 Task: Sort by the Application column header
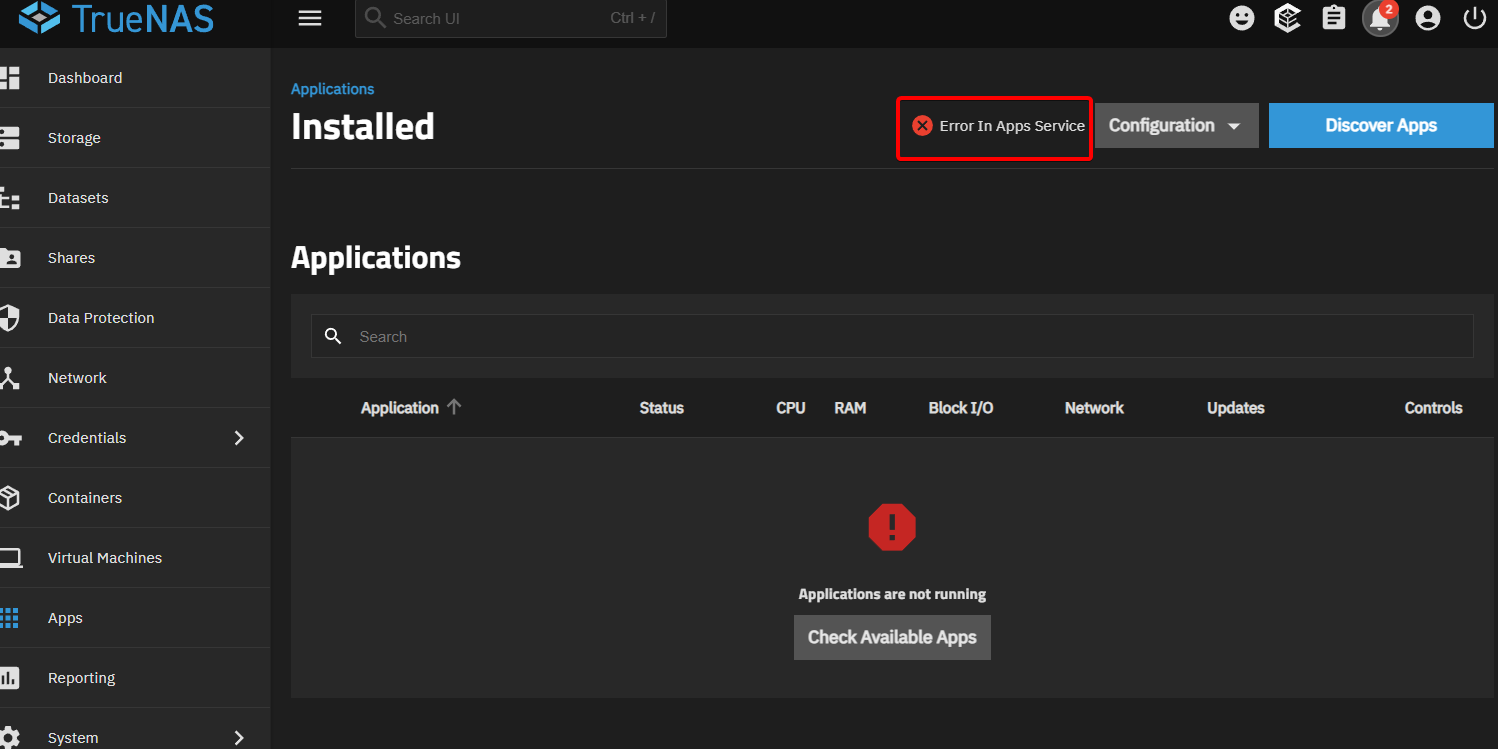click(400, 408)
